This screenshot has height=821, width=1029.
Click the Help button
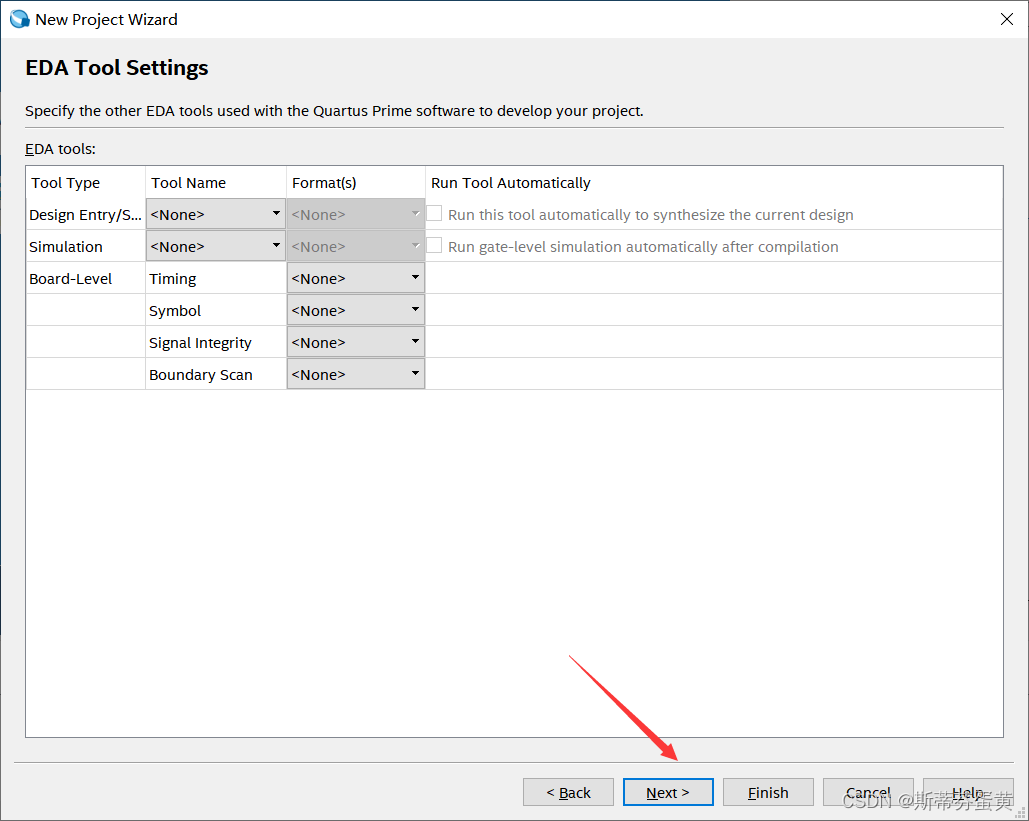968,792
